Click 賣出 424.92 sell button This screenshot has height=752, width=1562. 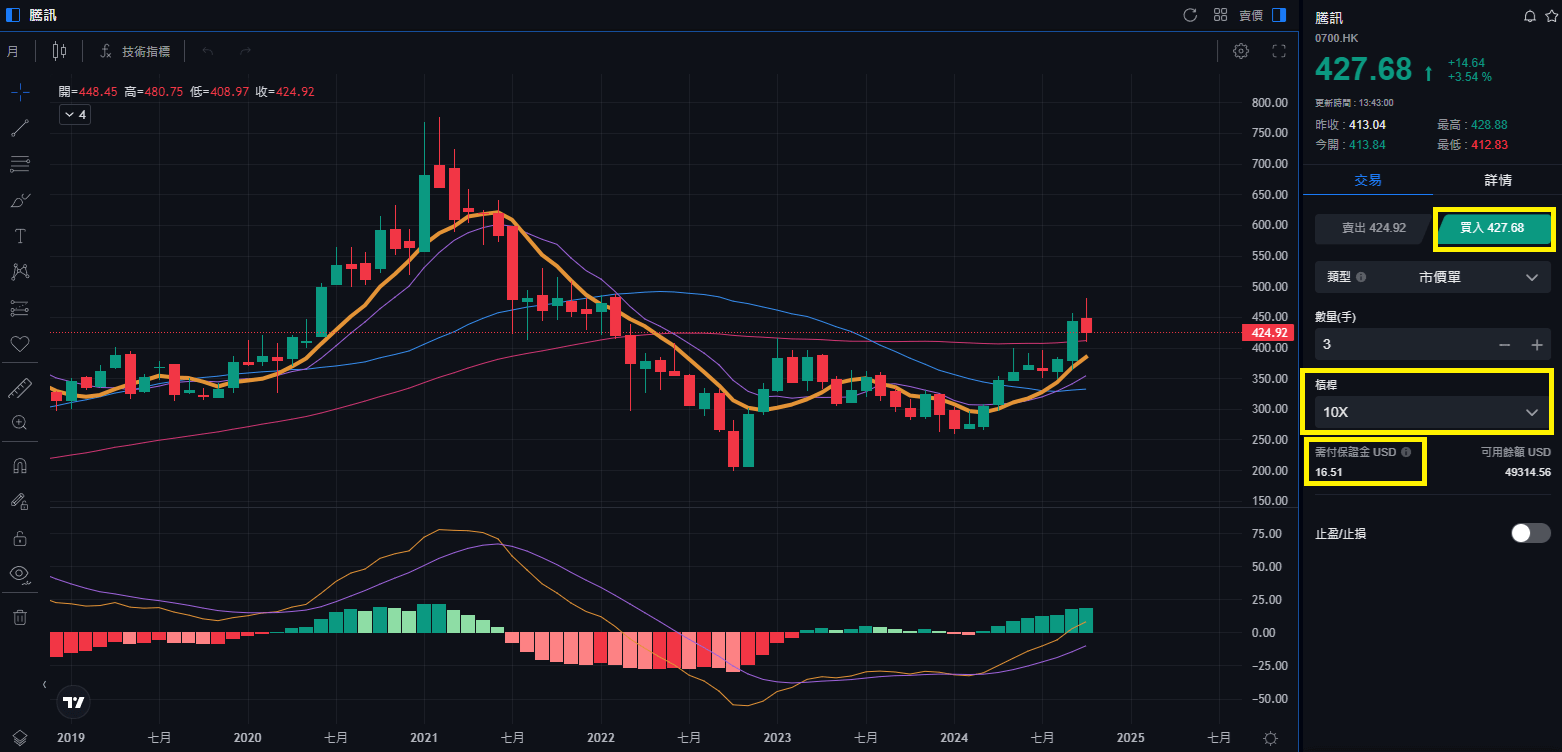click(x=1373, y=228)
